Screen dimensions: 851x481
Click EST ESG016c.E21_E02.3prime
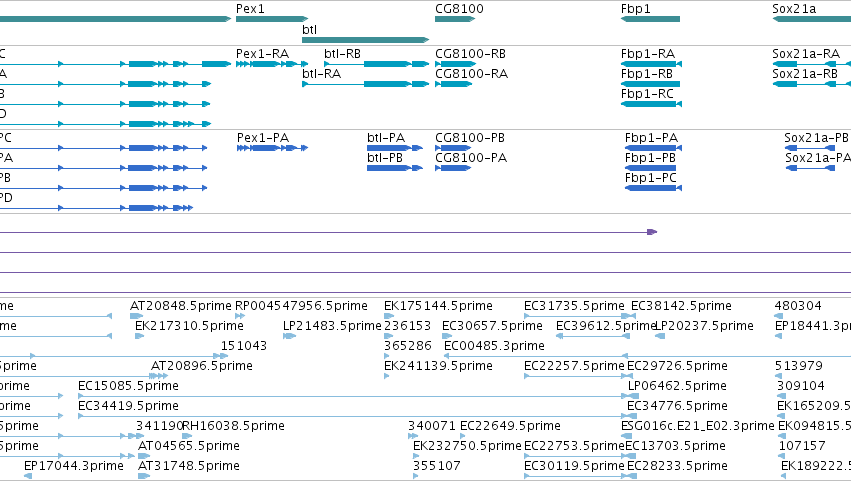tap(697, 426)
